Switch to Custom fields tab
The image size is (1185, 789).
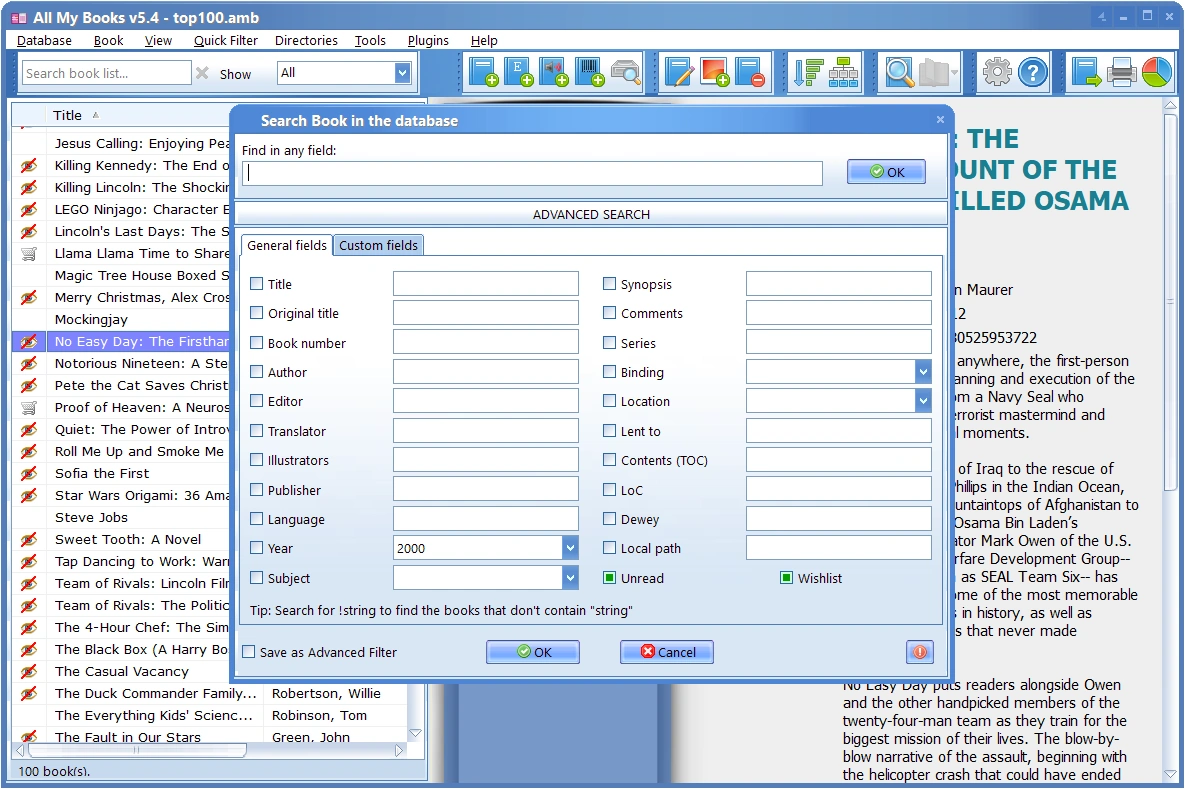point(379,245)
